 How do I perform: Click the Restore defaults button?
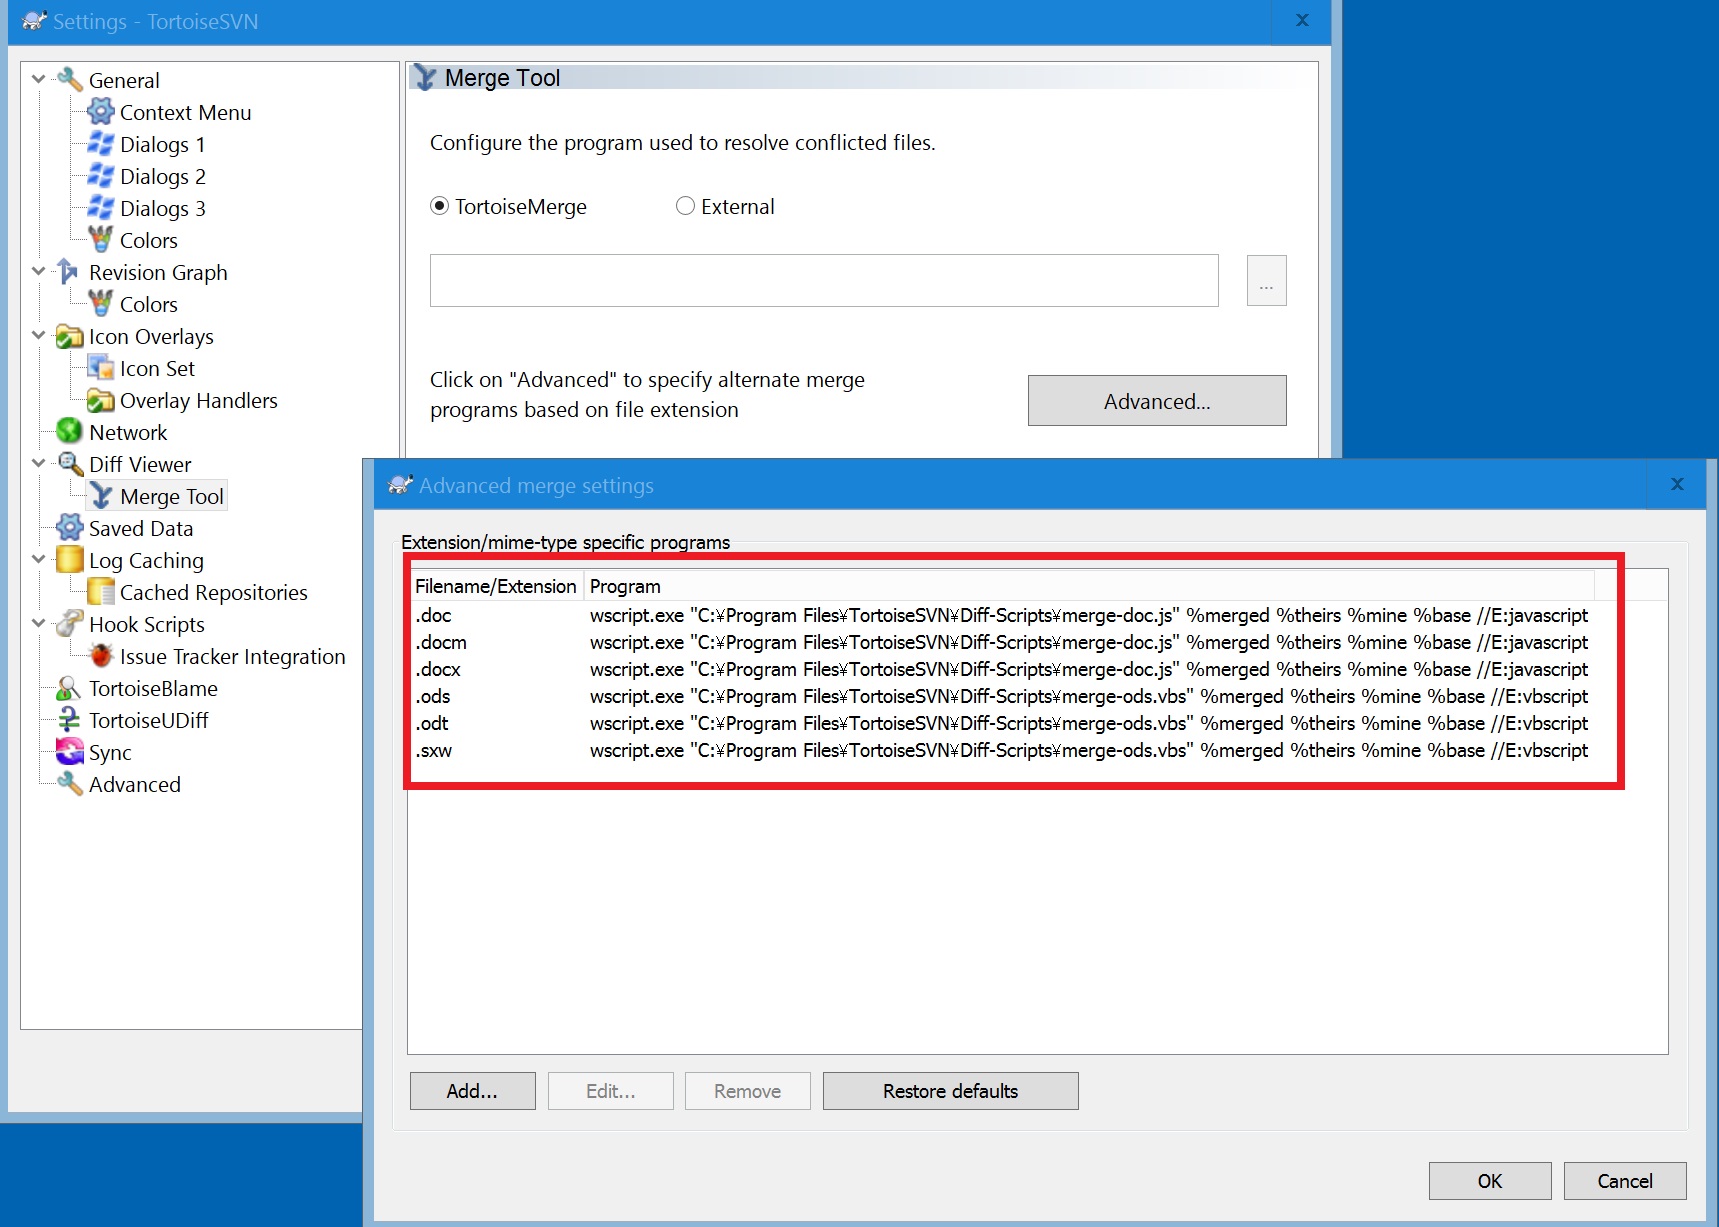(x=950, y=1091)
